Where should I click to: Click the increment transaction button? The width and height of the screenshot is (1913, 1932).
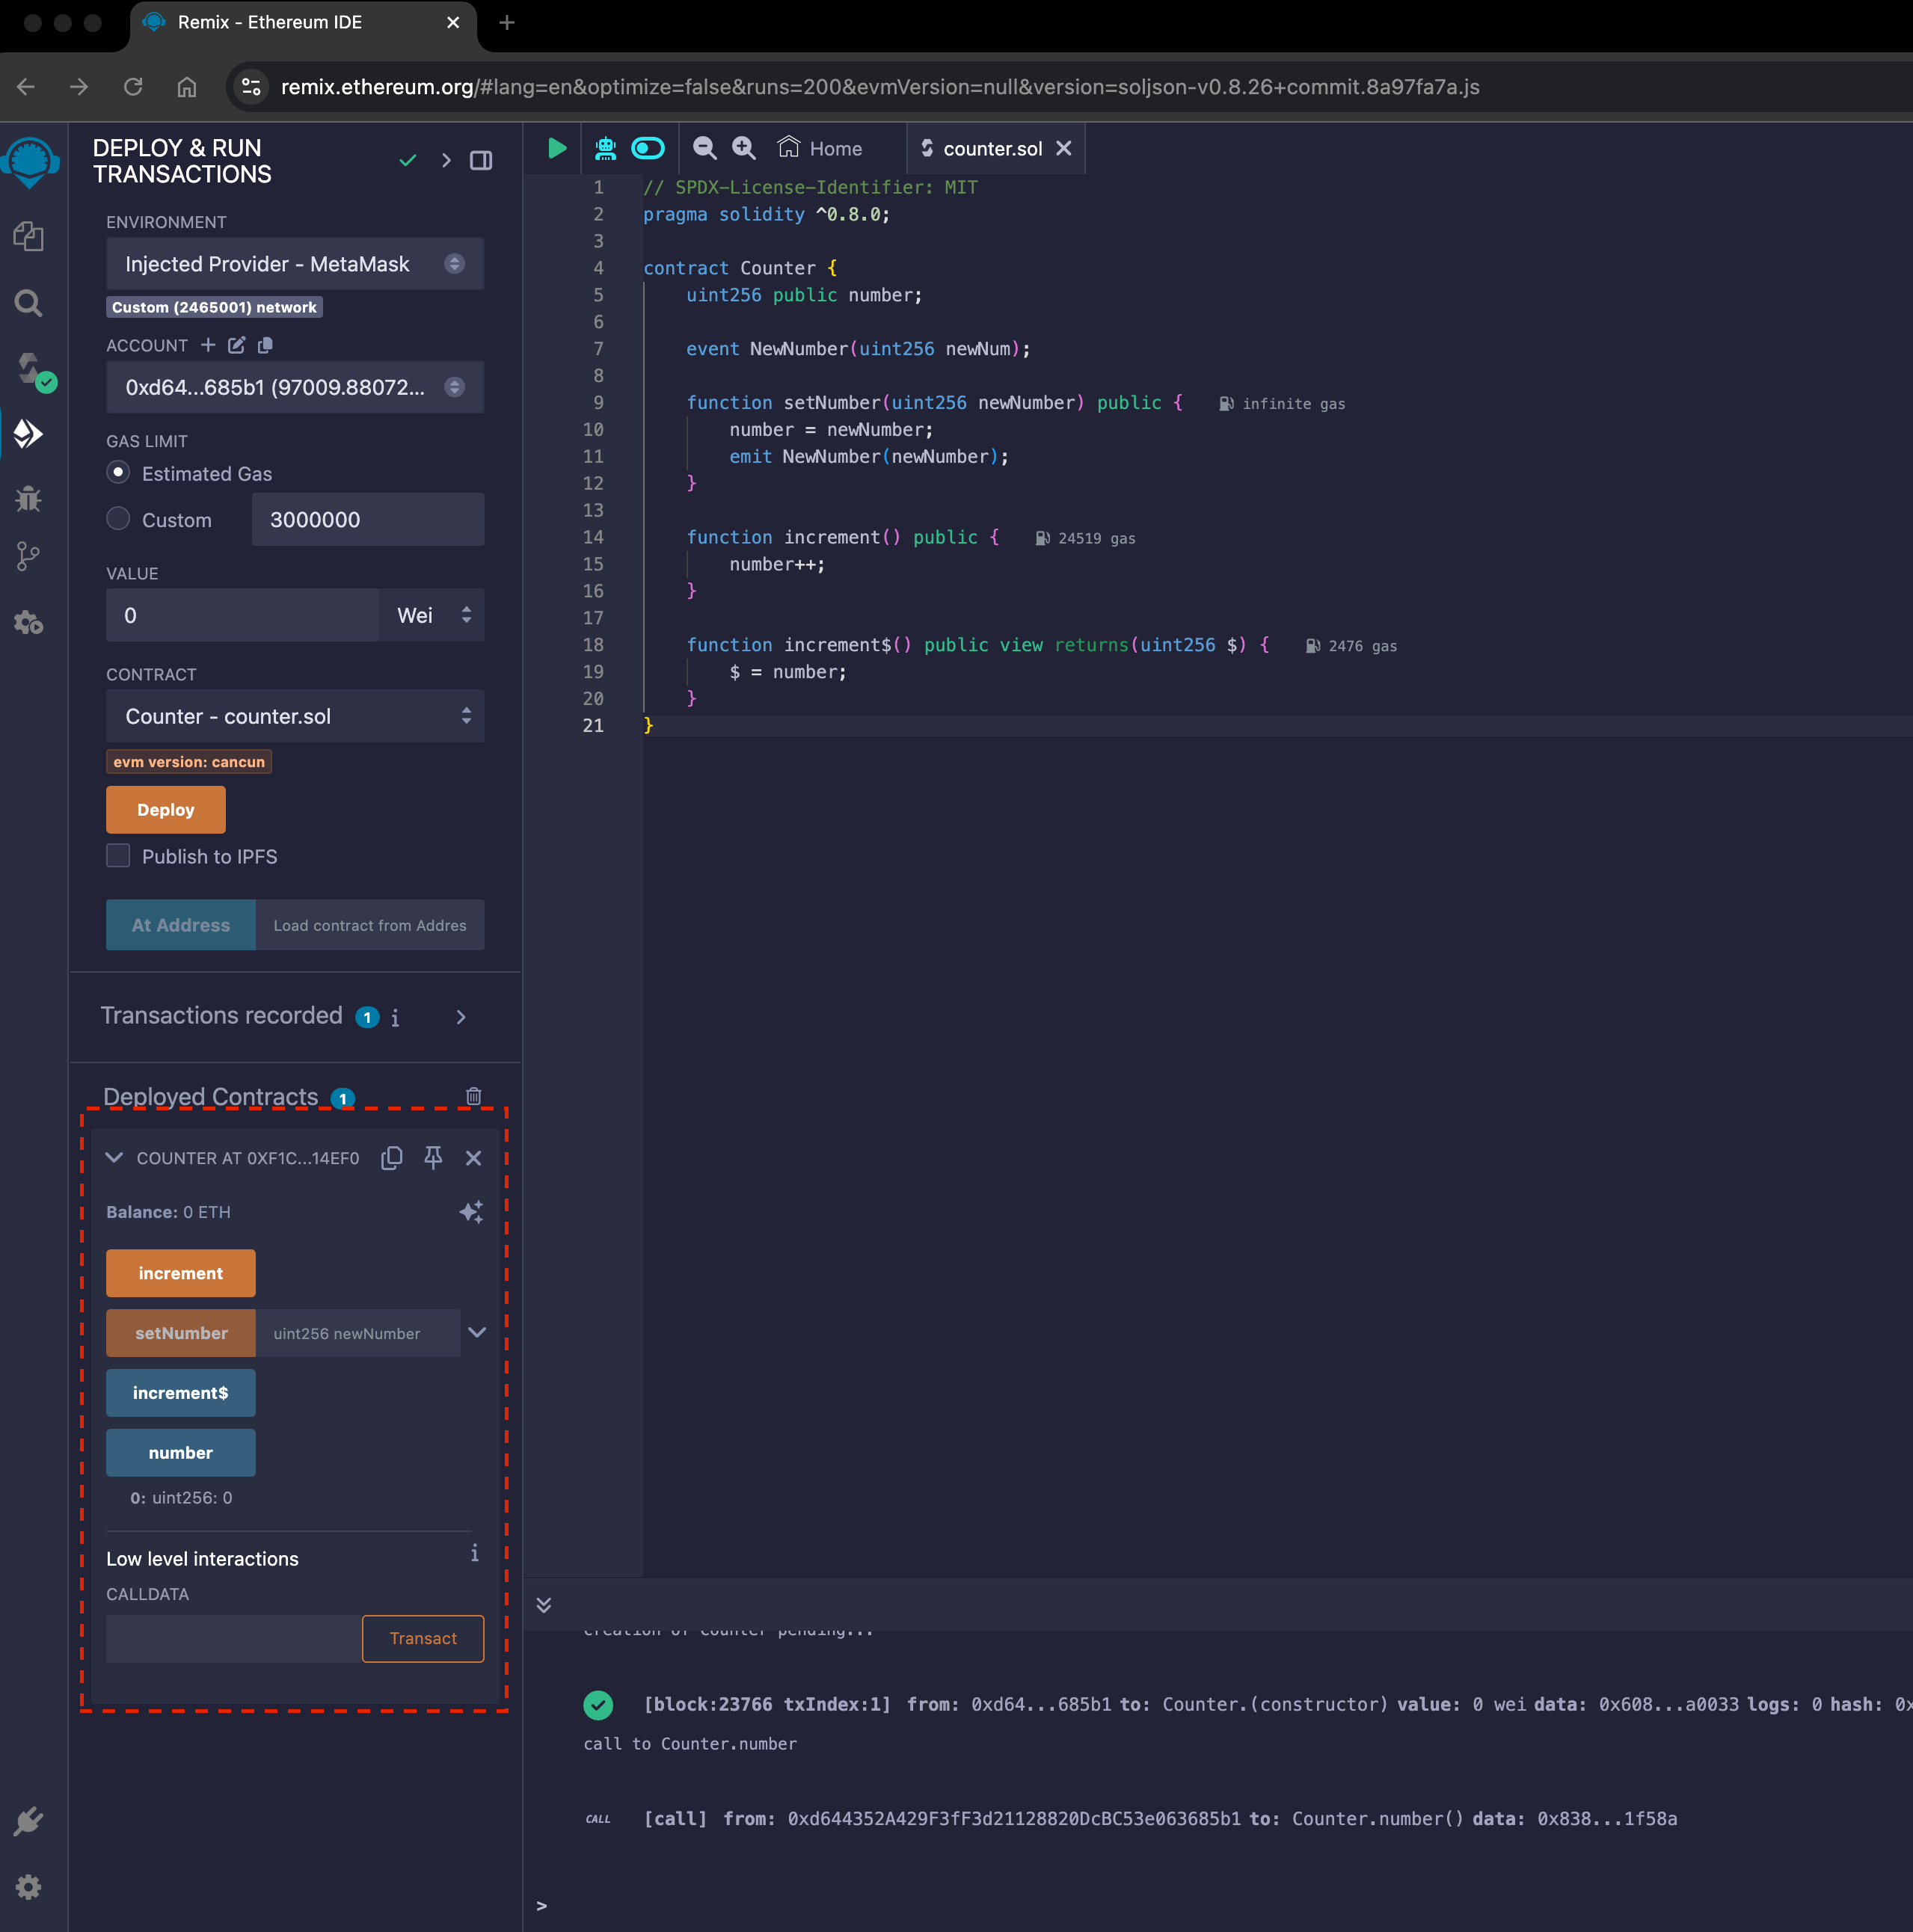point(181,1273)
